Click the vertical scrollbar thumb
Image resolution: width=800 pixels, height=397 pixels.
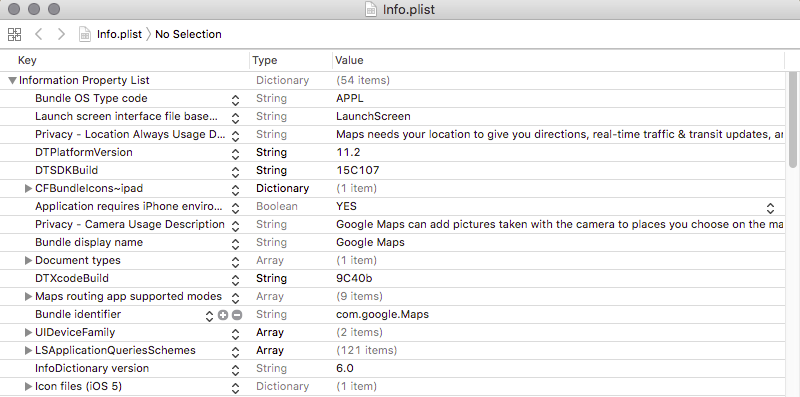click(x=792, y=120)
